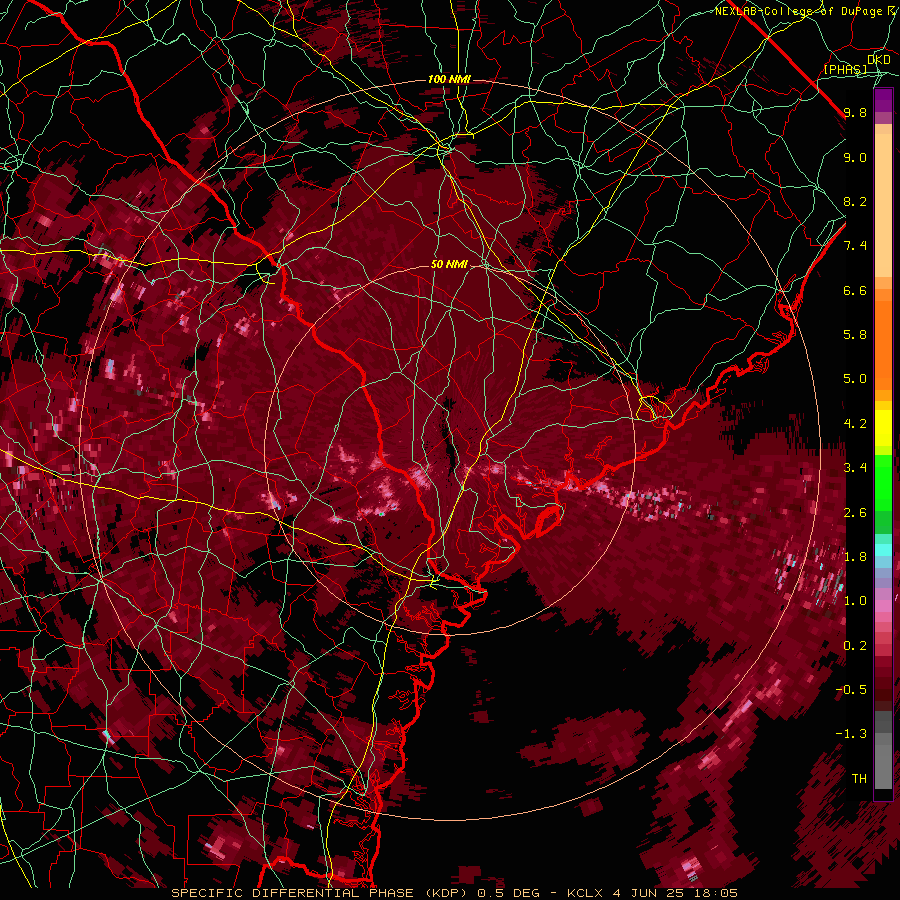900x900 pixels.
Task: Pick the purple top segment of color bar
Action: point(883,100)
